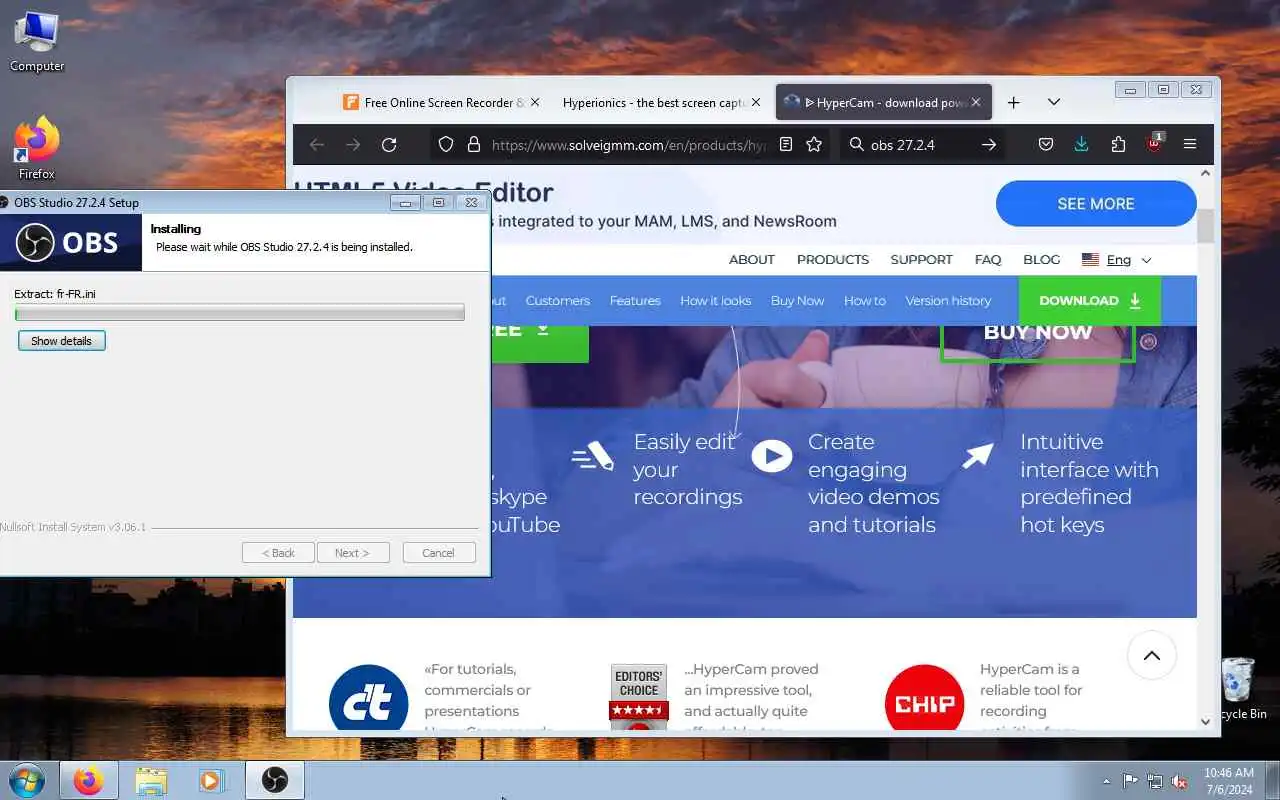Open the Recycle Bin desktop icon
The image size is (1280, 800).
1240,688
